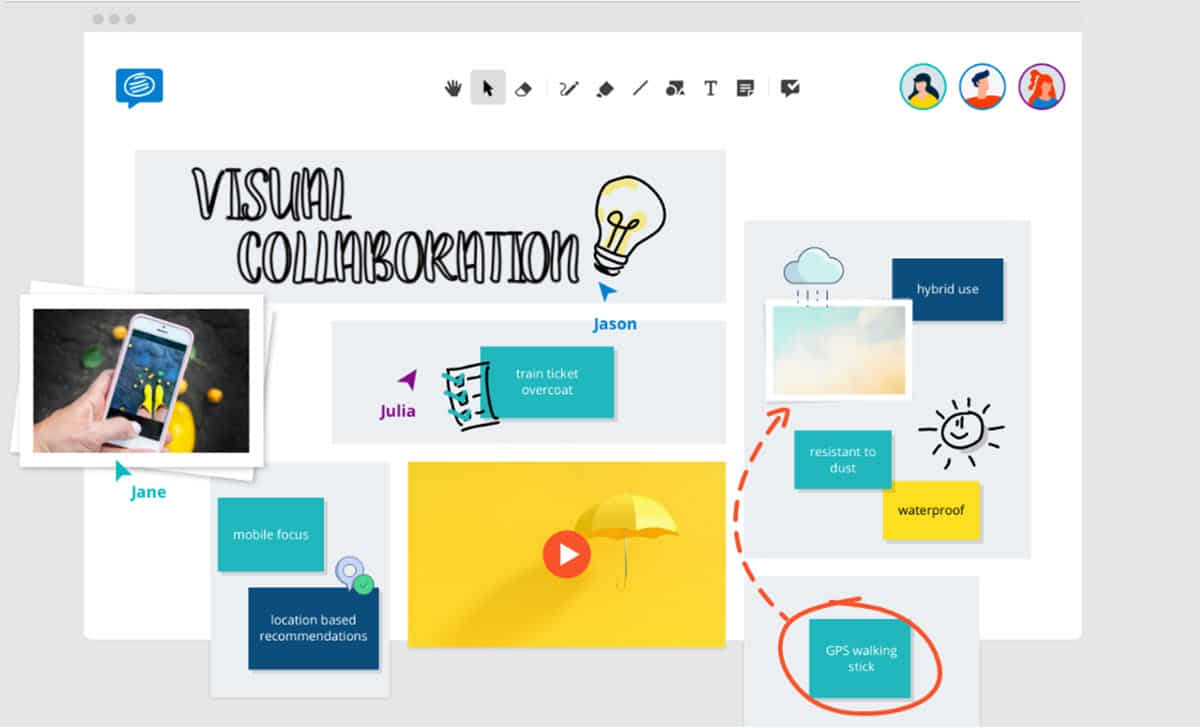The image size is (1200, 728).
Task: Pick the freehand Pen tool
Action: [569, 88]
